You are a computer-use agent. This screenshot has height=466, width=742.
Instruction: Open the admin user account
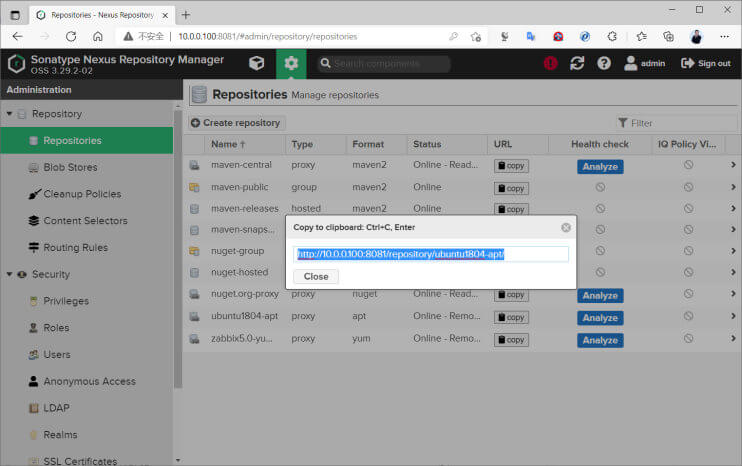click(645, 63)
